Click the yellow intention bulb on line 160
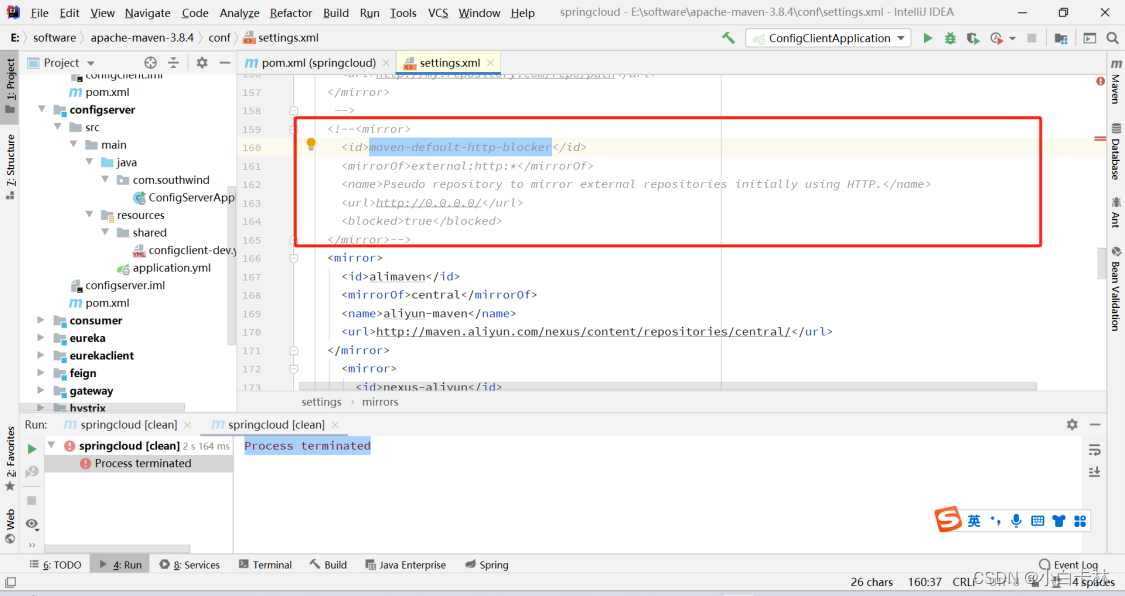The height and width of the screenshot is (596, 1125). coord(311,144)
